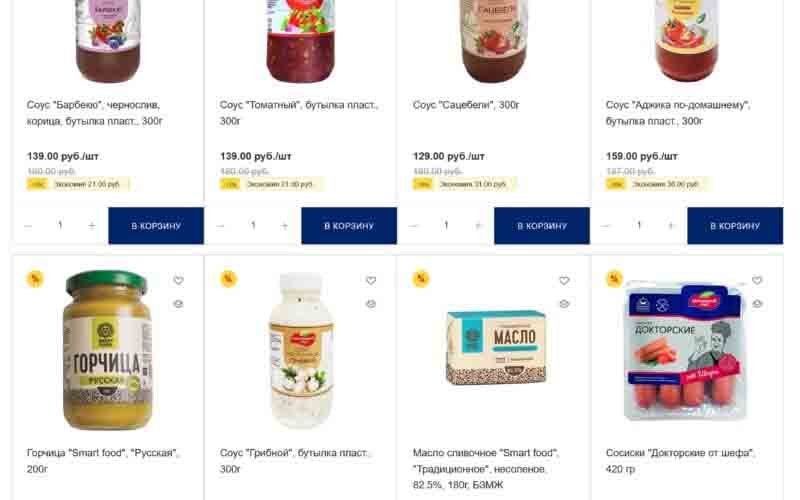
Task: Open Сосиски Докторские от шефа product link
Action: 680,461
